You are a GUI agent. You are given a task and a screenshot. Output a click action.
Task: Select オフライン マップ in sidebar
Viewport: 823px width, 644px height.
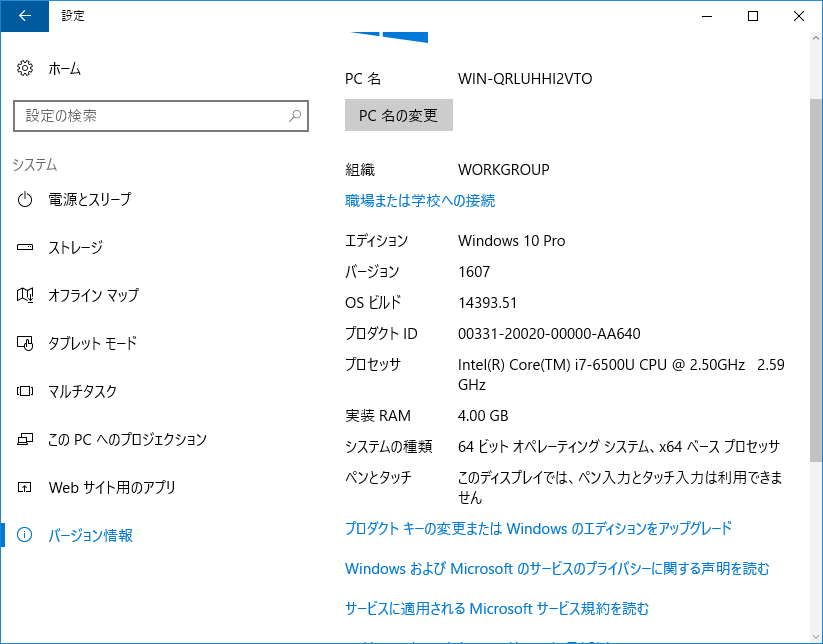click(93, 295)
